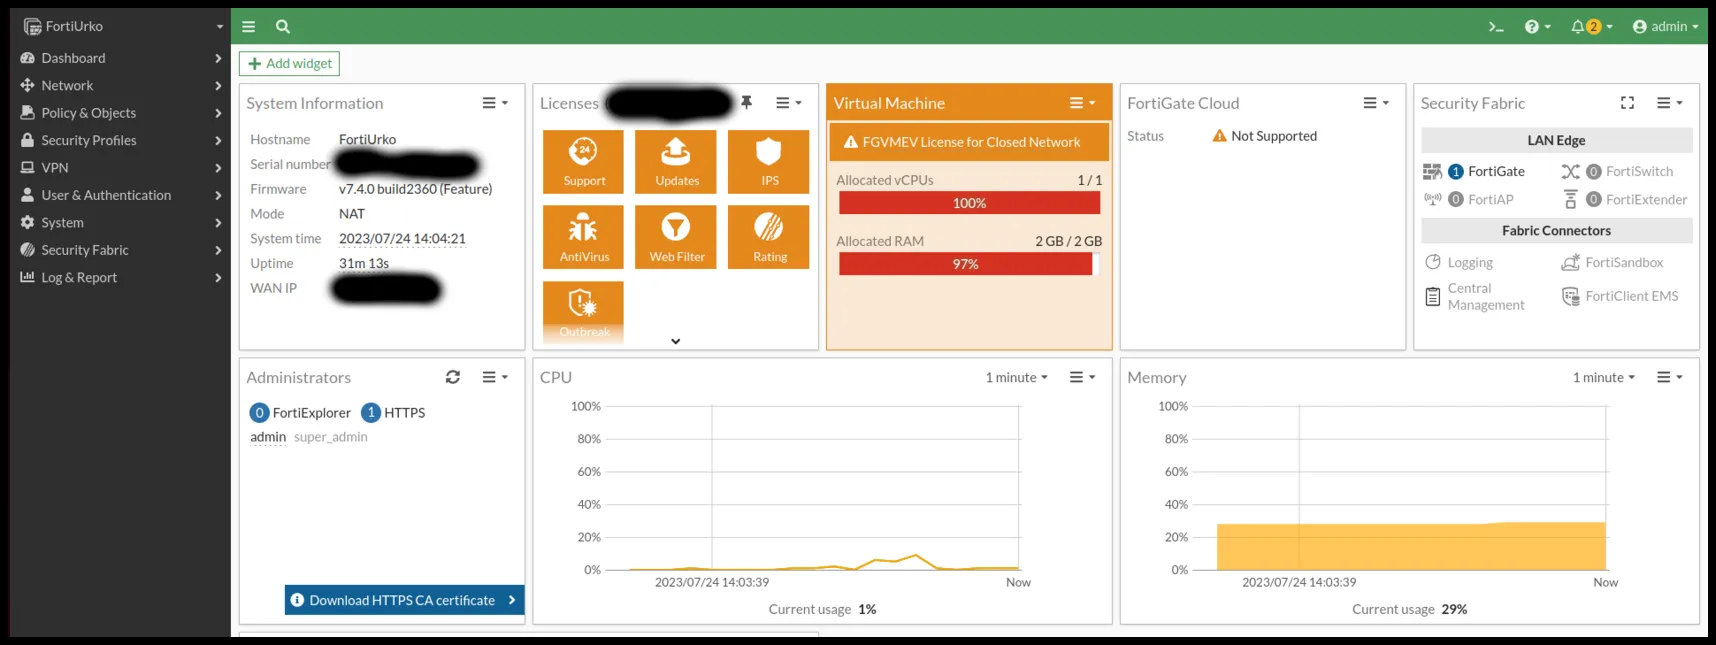This screenshot has height=645, width=1716.
Task: Open Memory widget 1 minute dropdown
Action: [x=1603, y=377]
